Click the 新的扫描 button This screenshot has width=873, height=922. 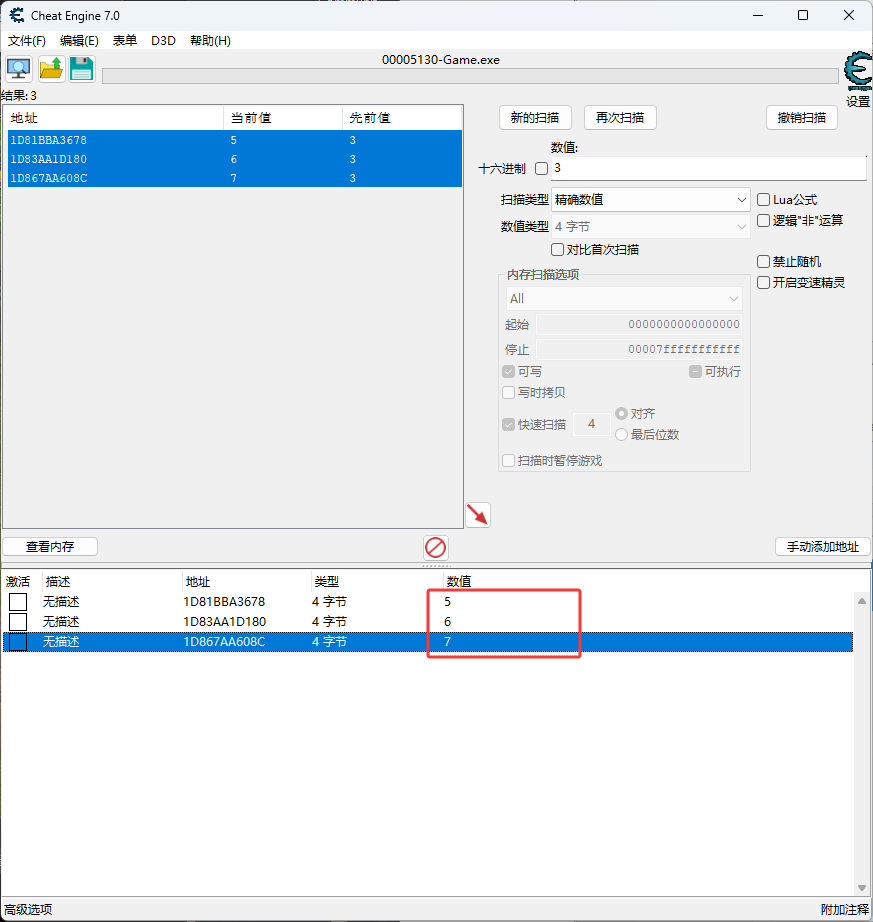pyautogui.click(x=535, y=118)
